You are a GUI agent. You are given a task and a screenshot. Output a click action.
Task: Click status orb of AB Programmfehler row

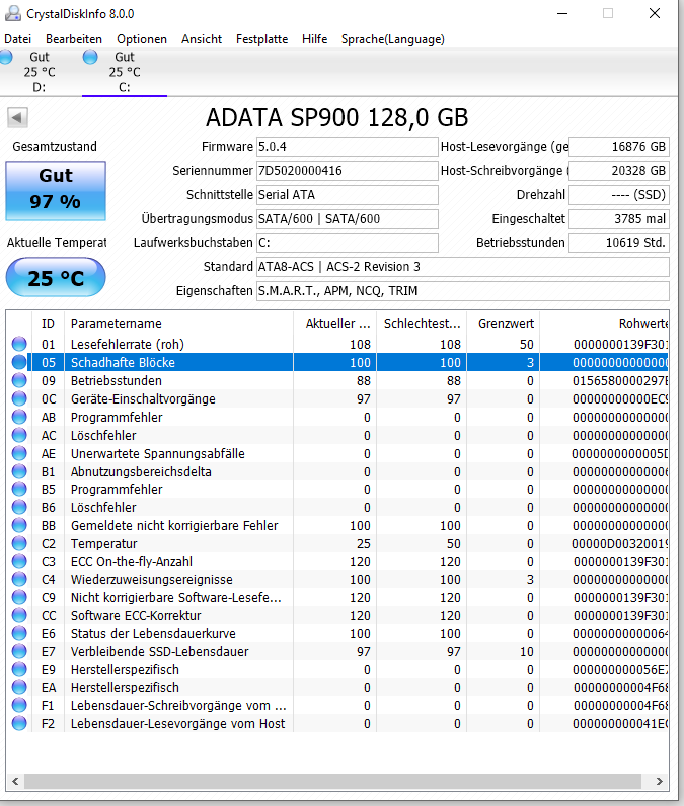[x=19, y=417]
